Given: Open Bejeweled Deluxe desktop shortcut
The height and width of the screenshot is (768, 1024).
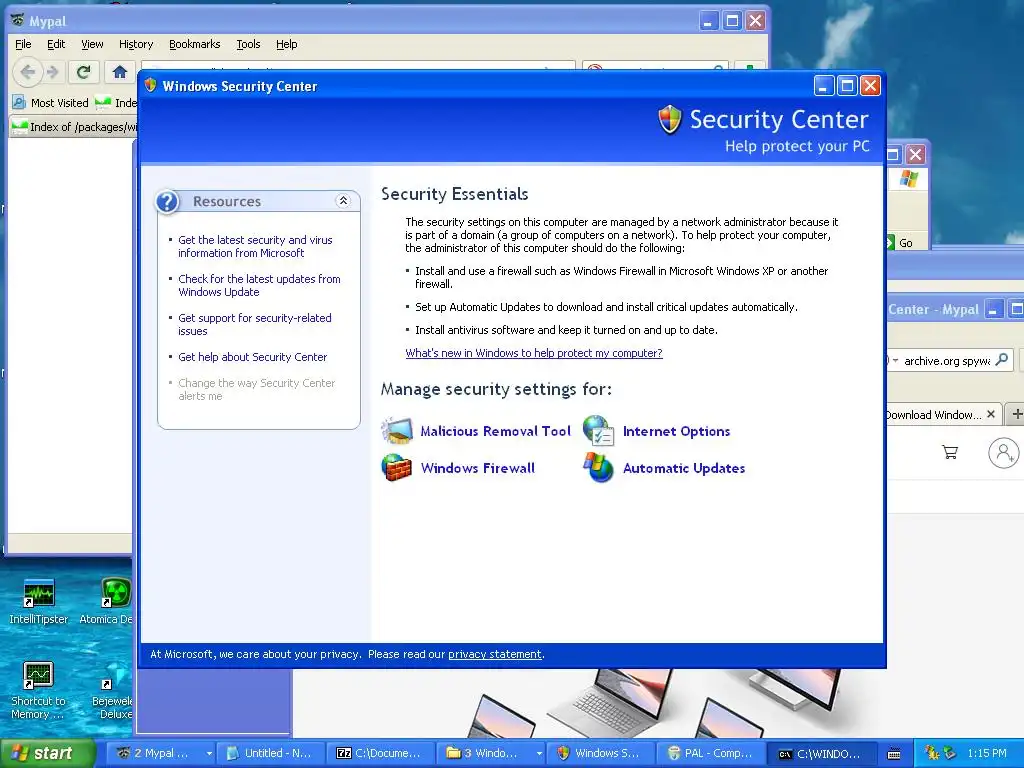Looking at the screenshot, I should 112,692.
